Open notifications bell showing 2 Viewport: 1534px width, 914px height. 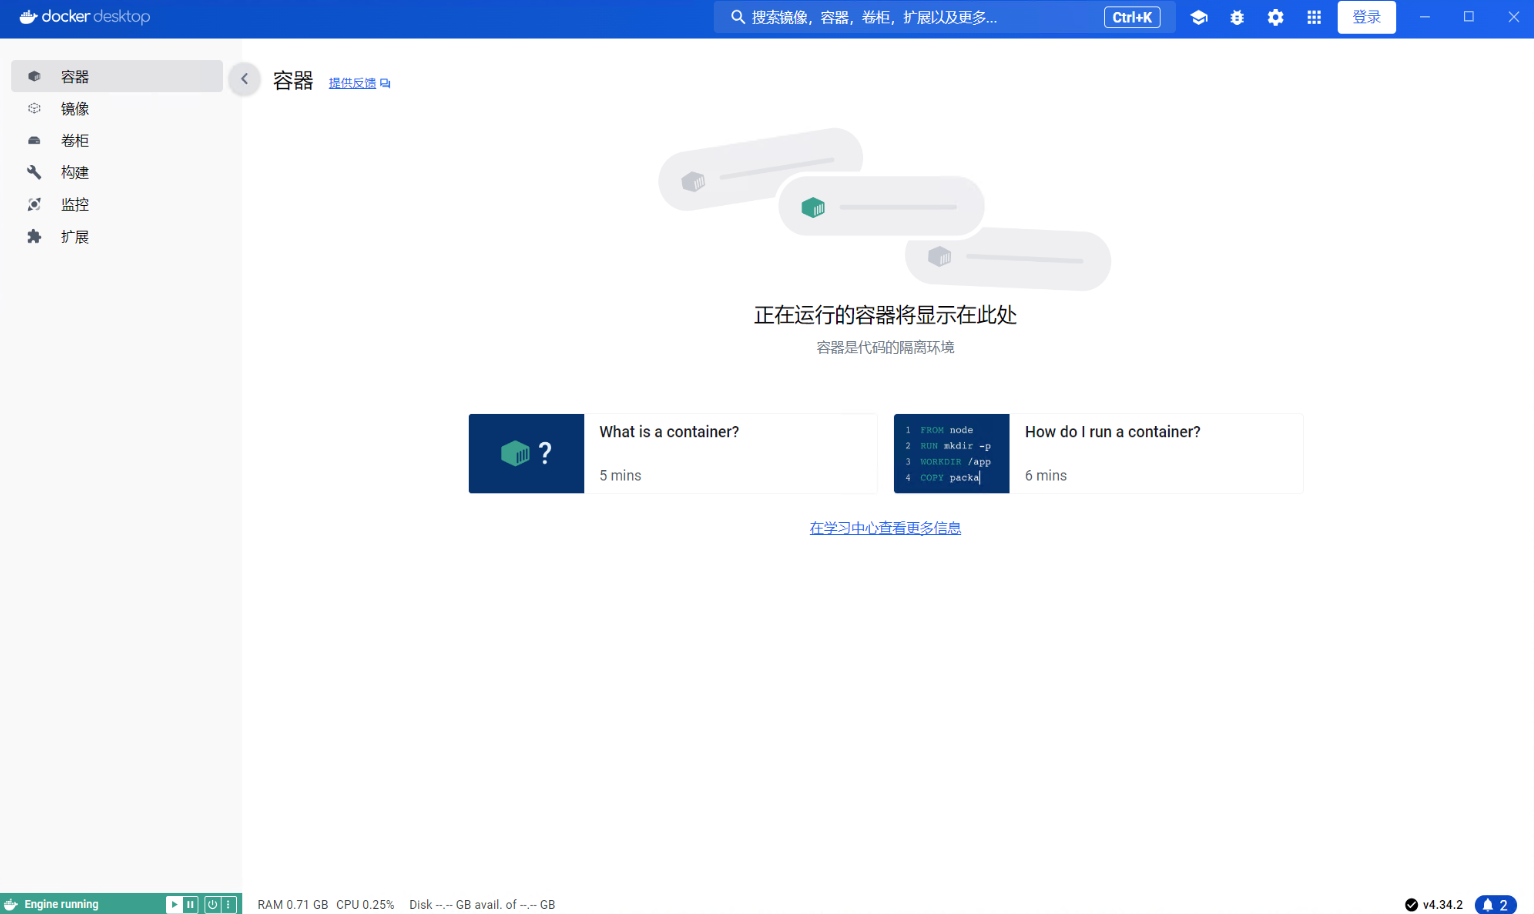pyautogui.click(x=1495, y=905)
